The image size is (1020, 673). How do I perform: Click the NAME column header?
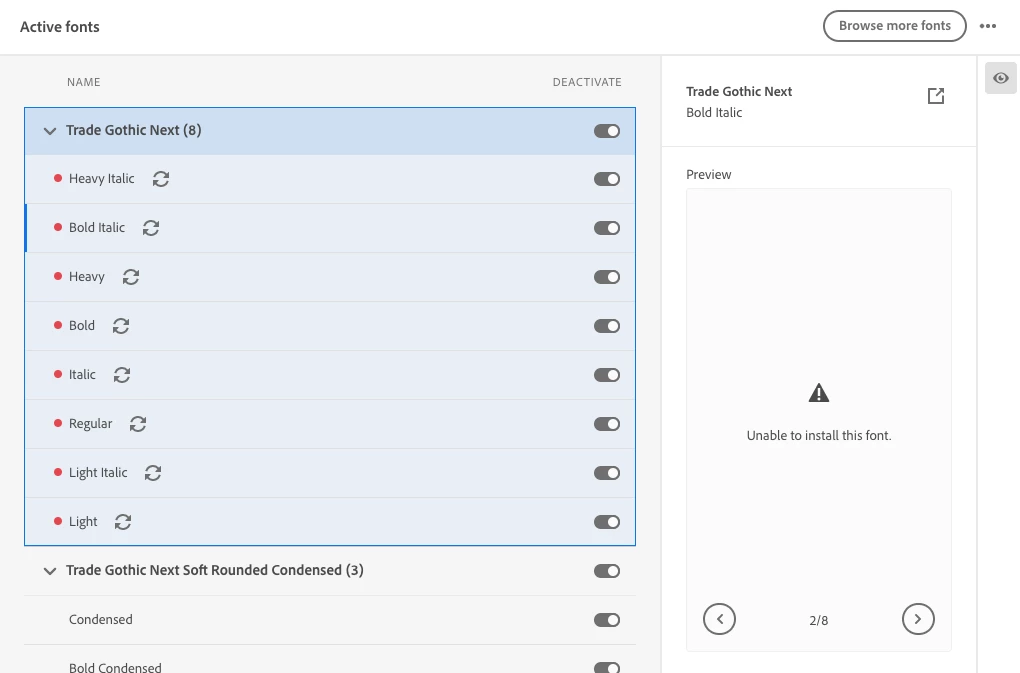point(83,82)
